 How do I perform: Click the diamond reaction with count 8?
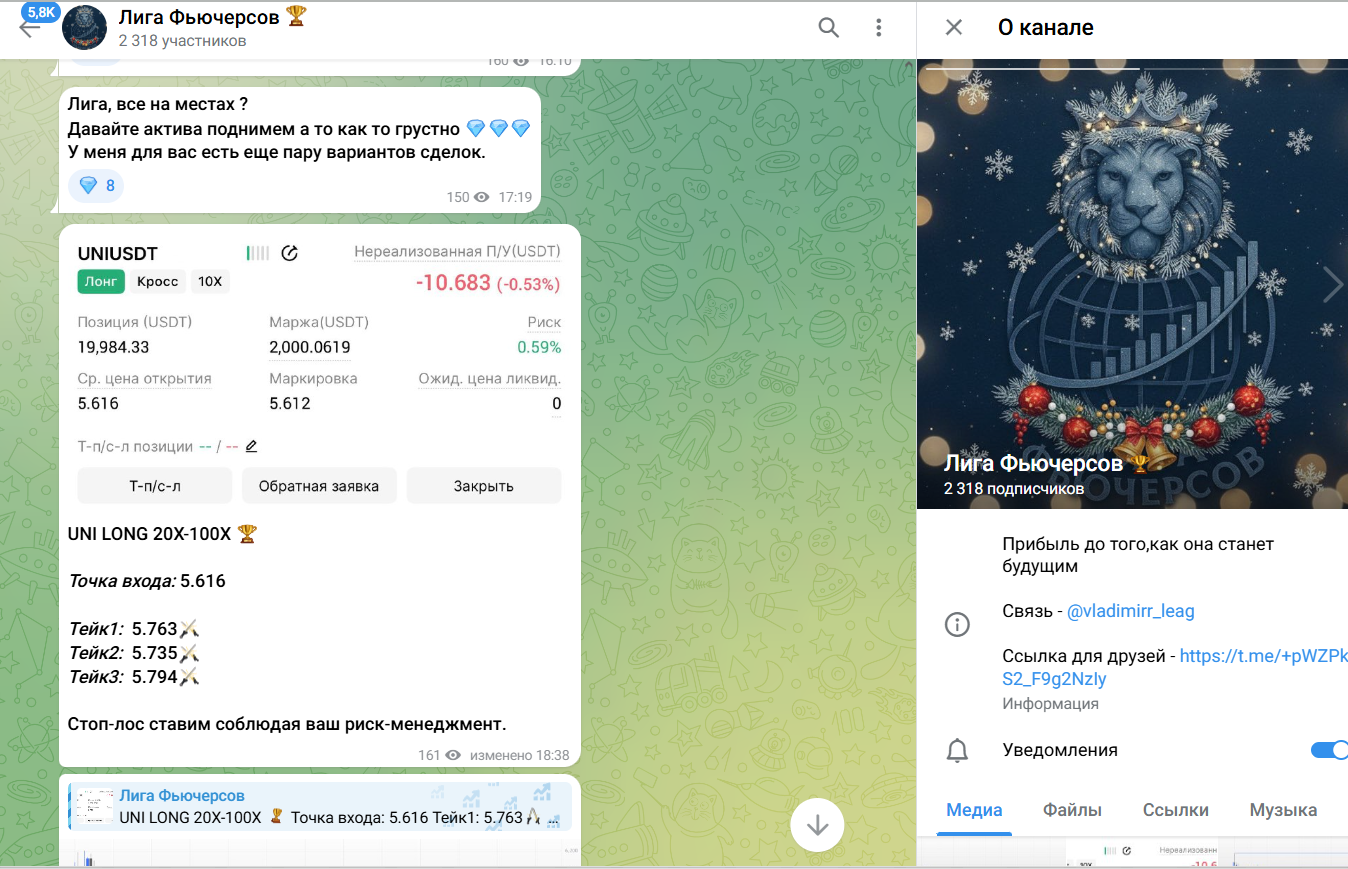96,185
